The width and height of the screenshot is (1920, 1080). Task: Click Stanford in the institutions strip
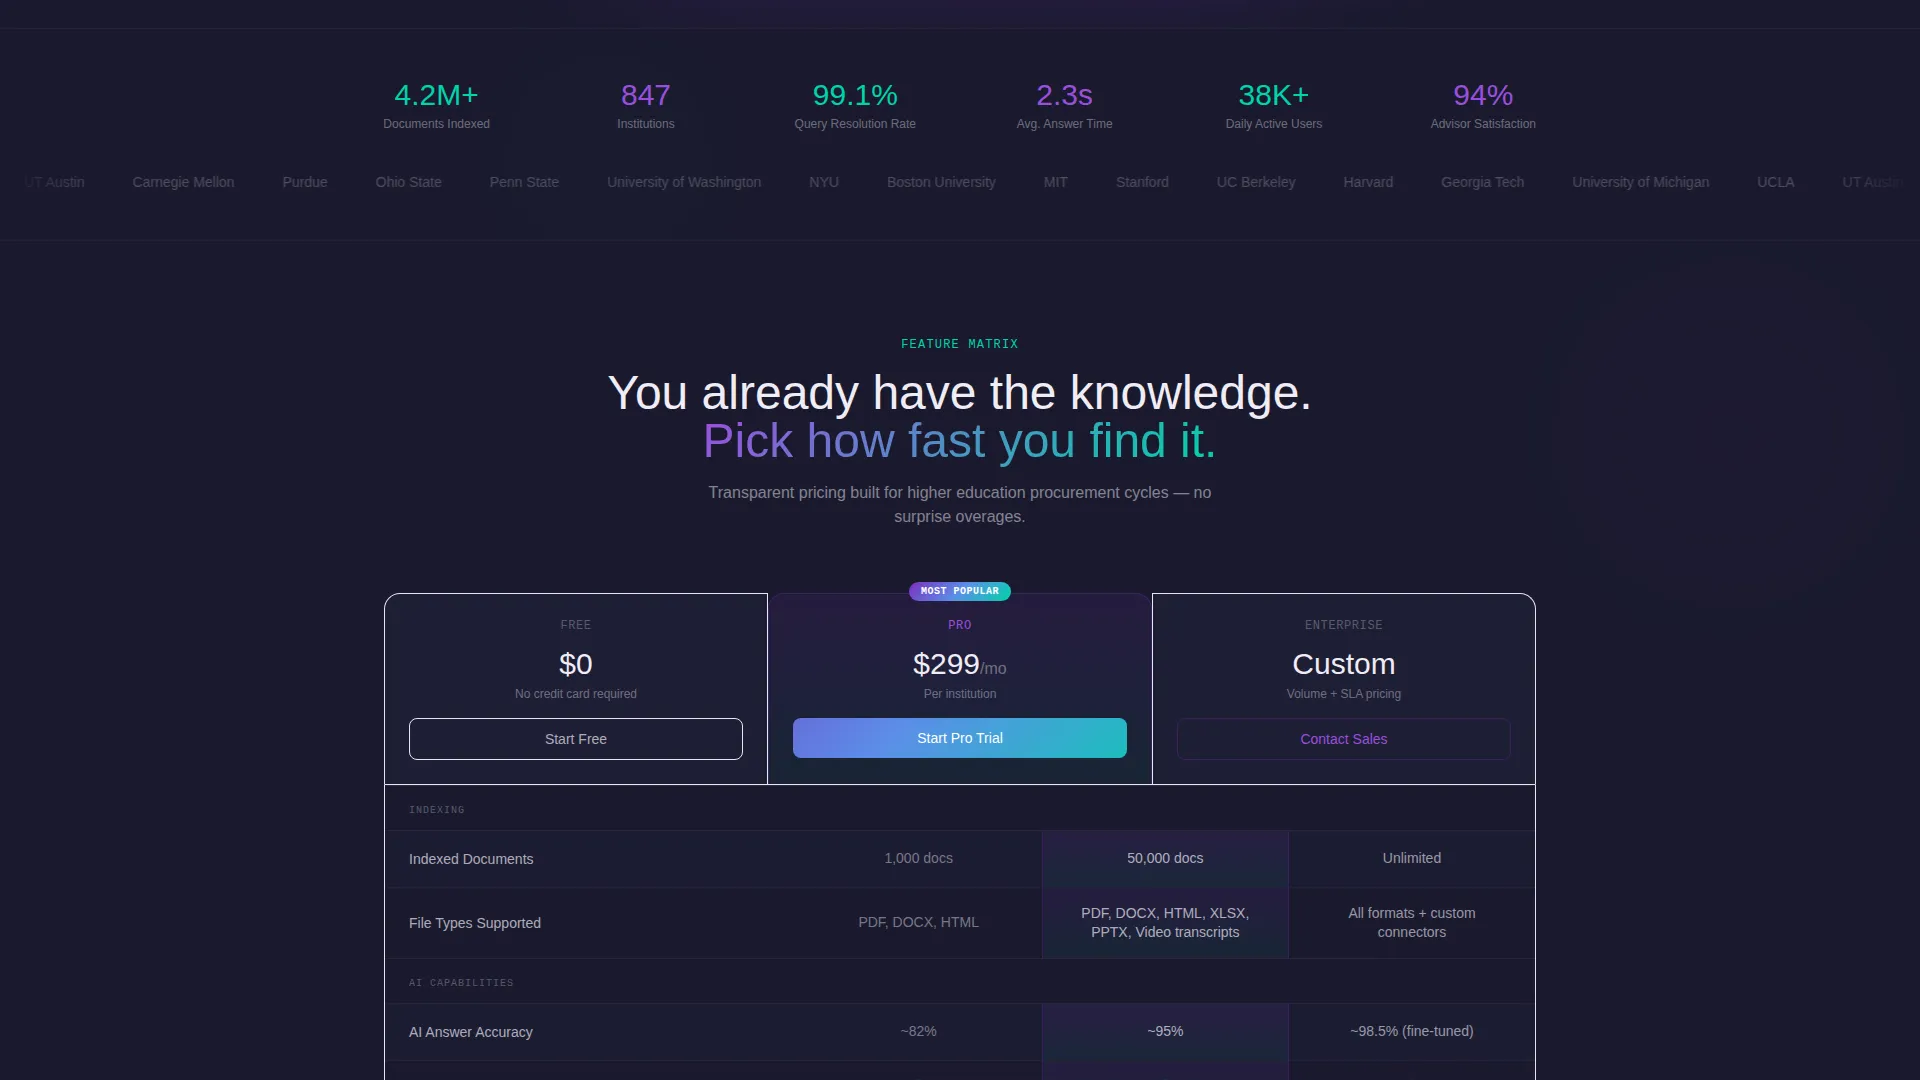[x=1142, y=182]
